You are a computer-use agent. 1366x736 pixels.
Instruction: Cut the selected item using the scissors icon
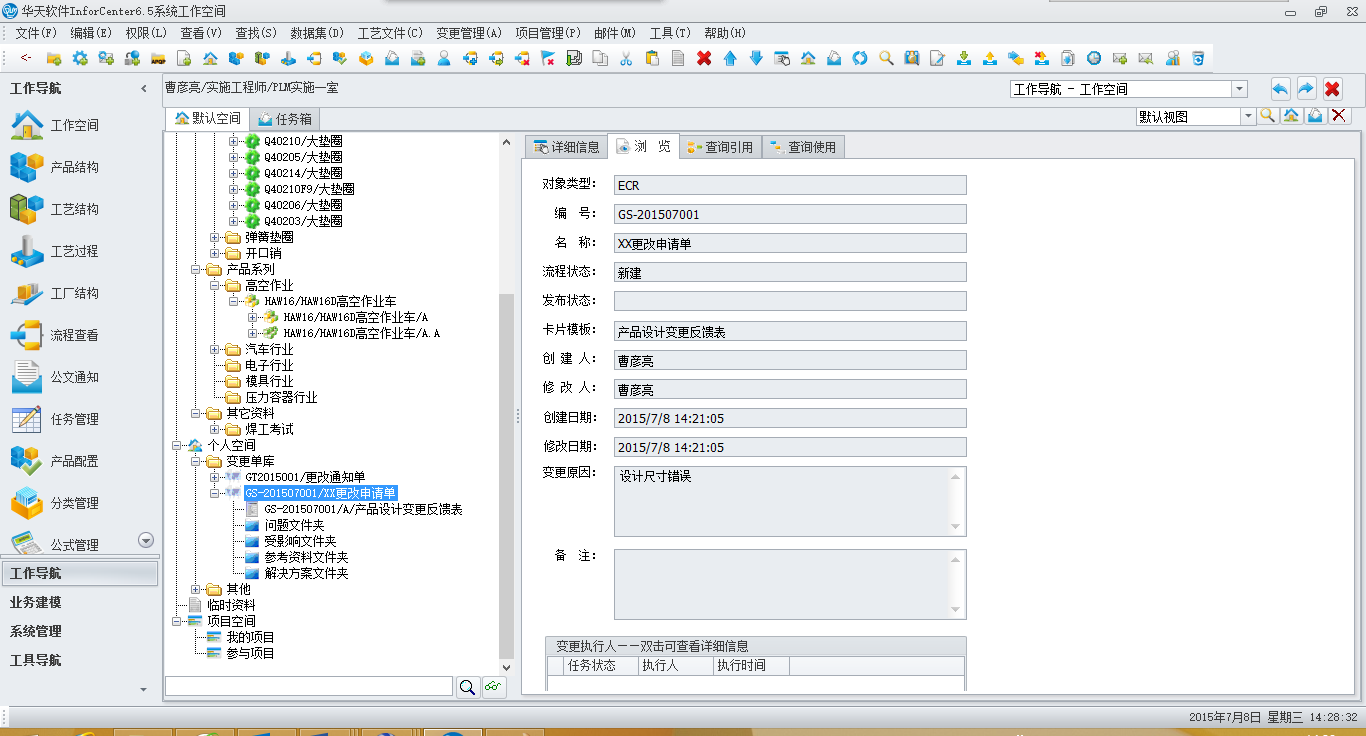tap(625, 59)
